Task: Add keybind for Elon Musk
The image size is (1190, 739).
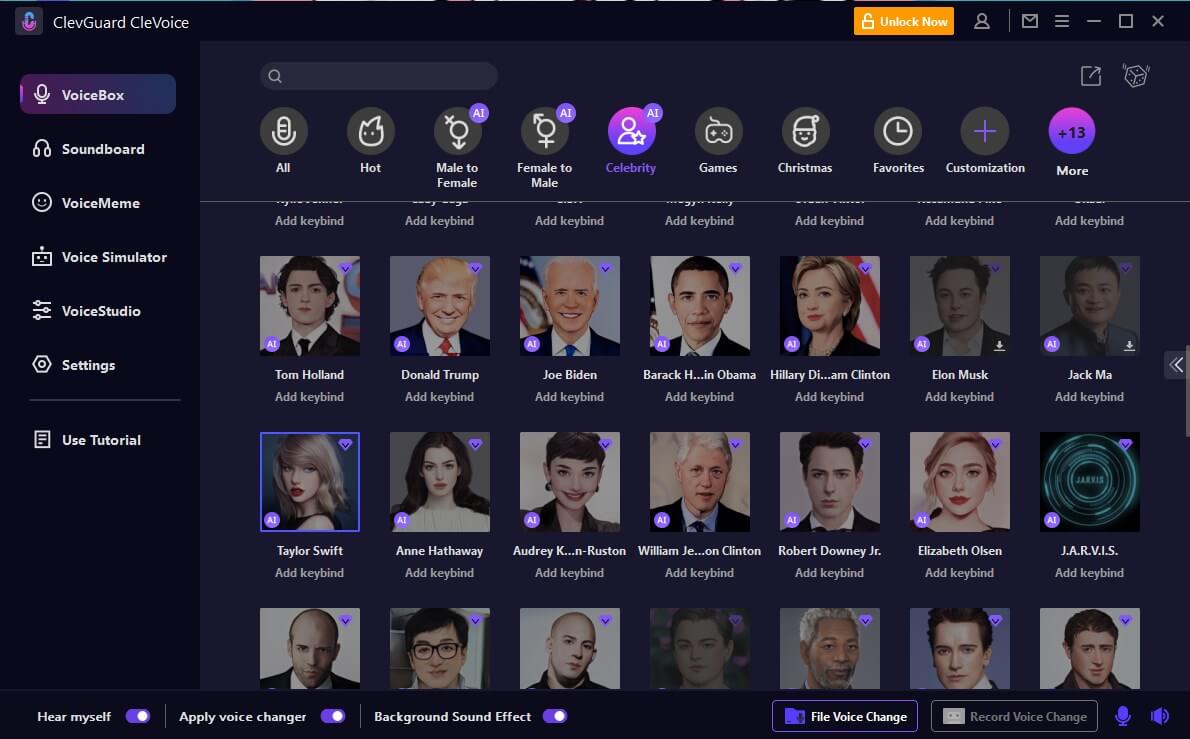Action: tap(959, 397)
